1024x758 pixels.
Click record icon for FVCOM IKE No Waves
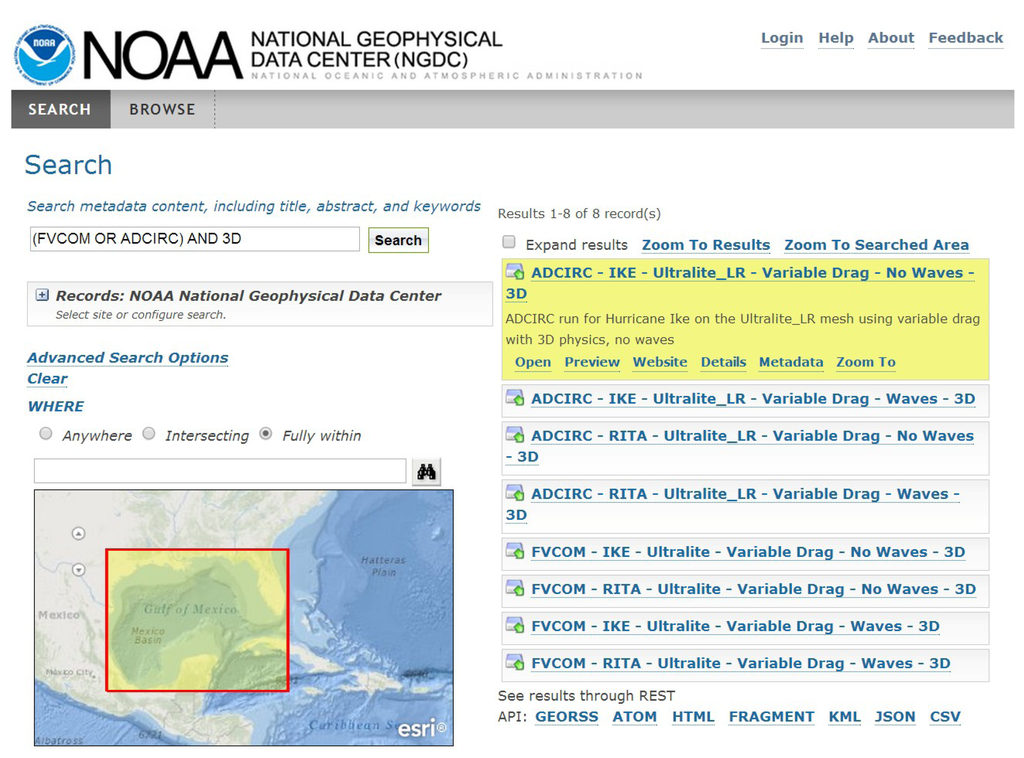[515, 552]
